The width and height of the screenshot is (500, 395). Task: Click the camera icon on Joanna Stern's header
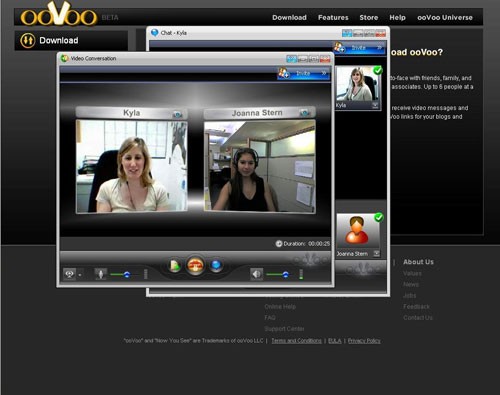pyautogui.click(x=304, y=113)
